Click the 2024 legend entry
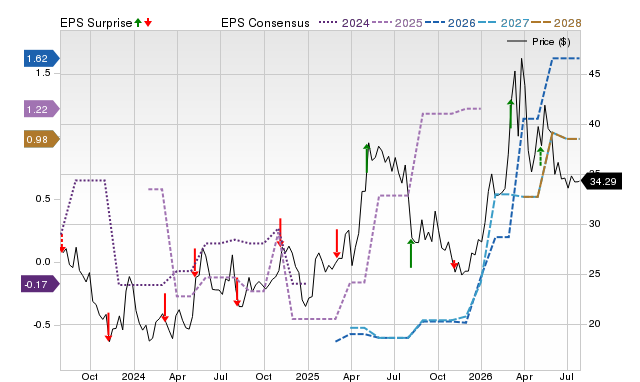The image size is (640, 382). (x=344, y=23)
